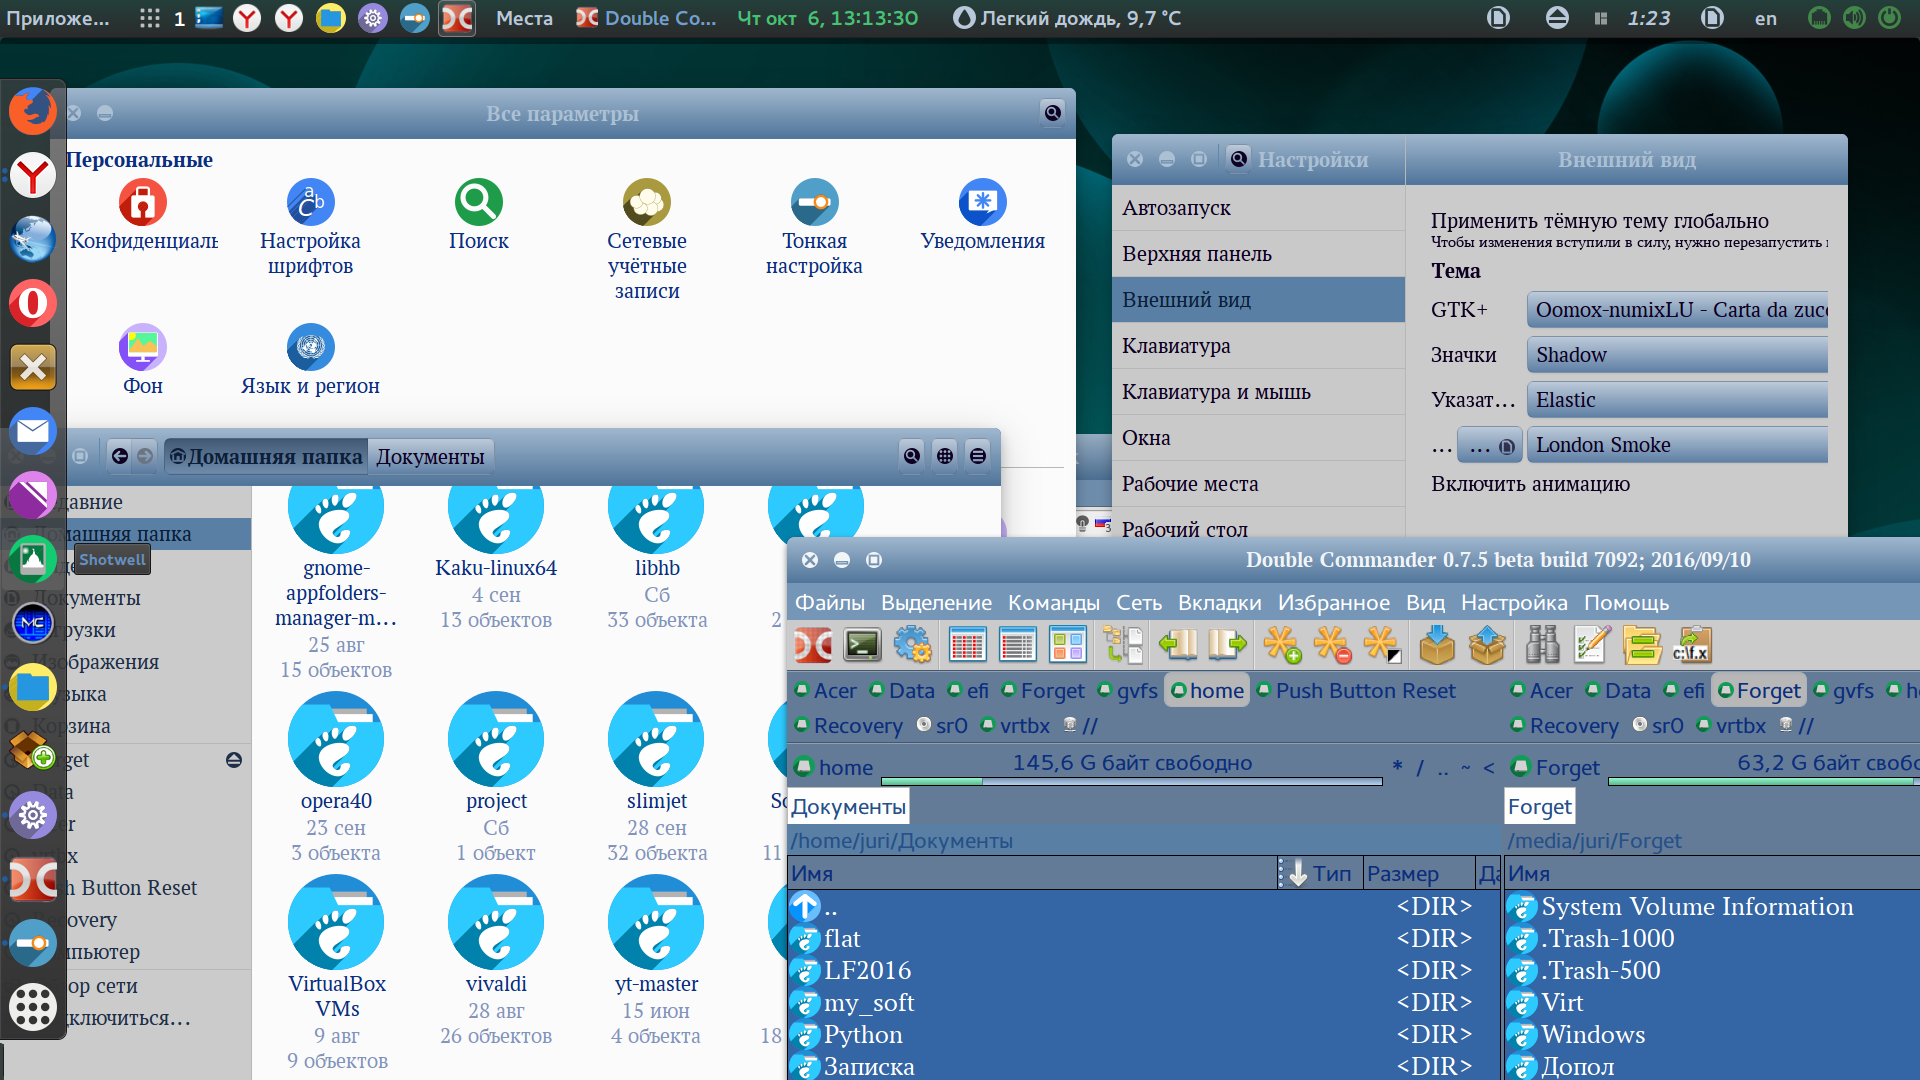Click Документы path button in file manager

coord(430,457)
